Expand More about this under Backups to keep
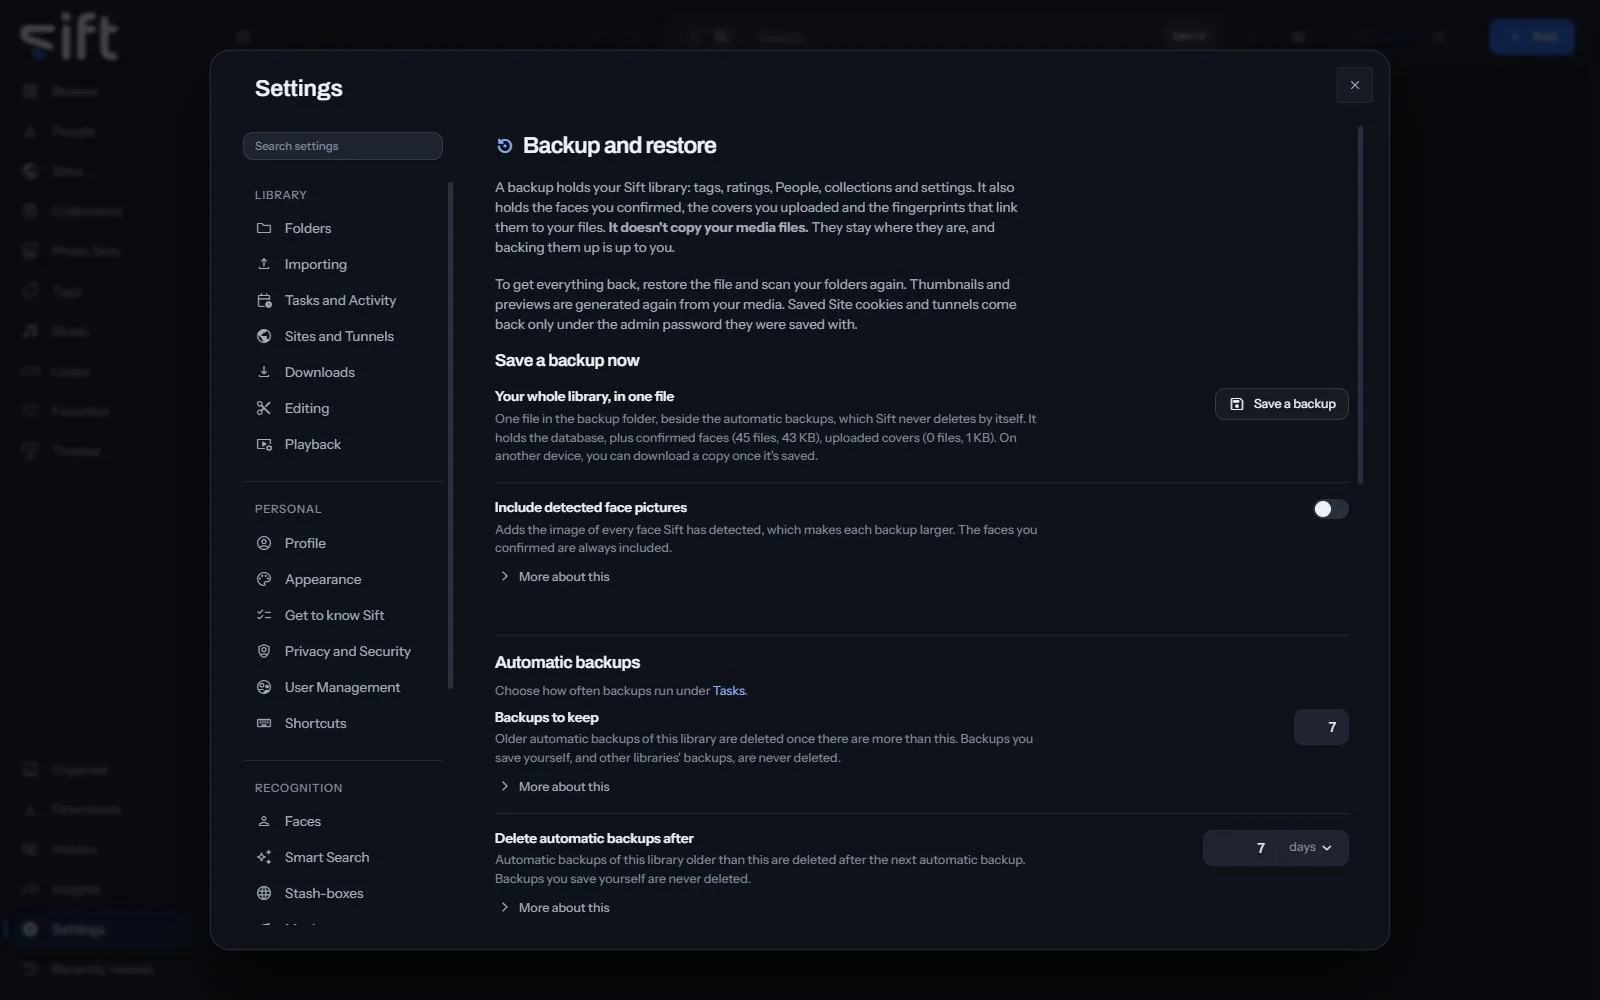Image resolution: width=1600 pixels, height=1000 pixels. [555, 787]
